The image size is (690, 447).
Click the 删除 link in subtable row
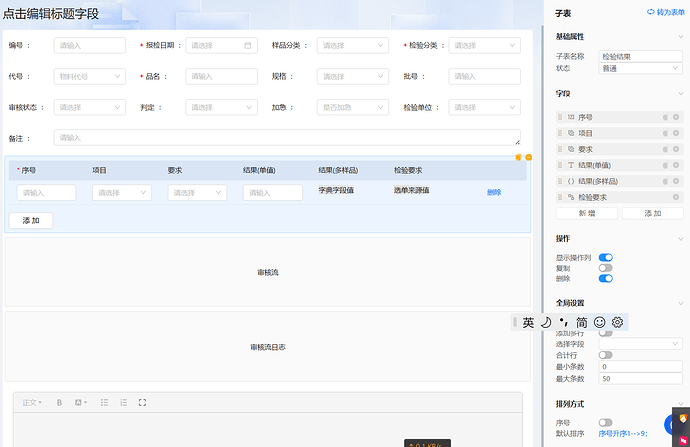pyautogui.click(x=494, y=192)
